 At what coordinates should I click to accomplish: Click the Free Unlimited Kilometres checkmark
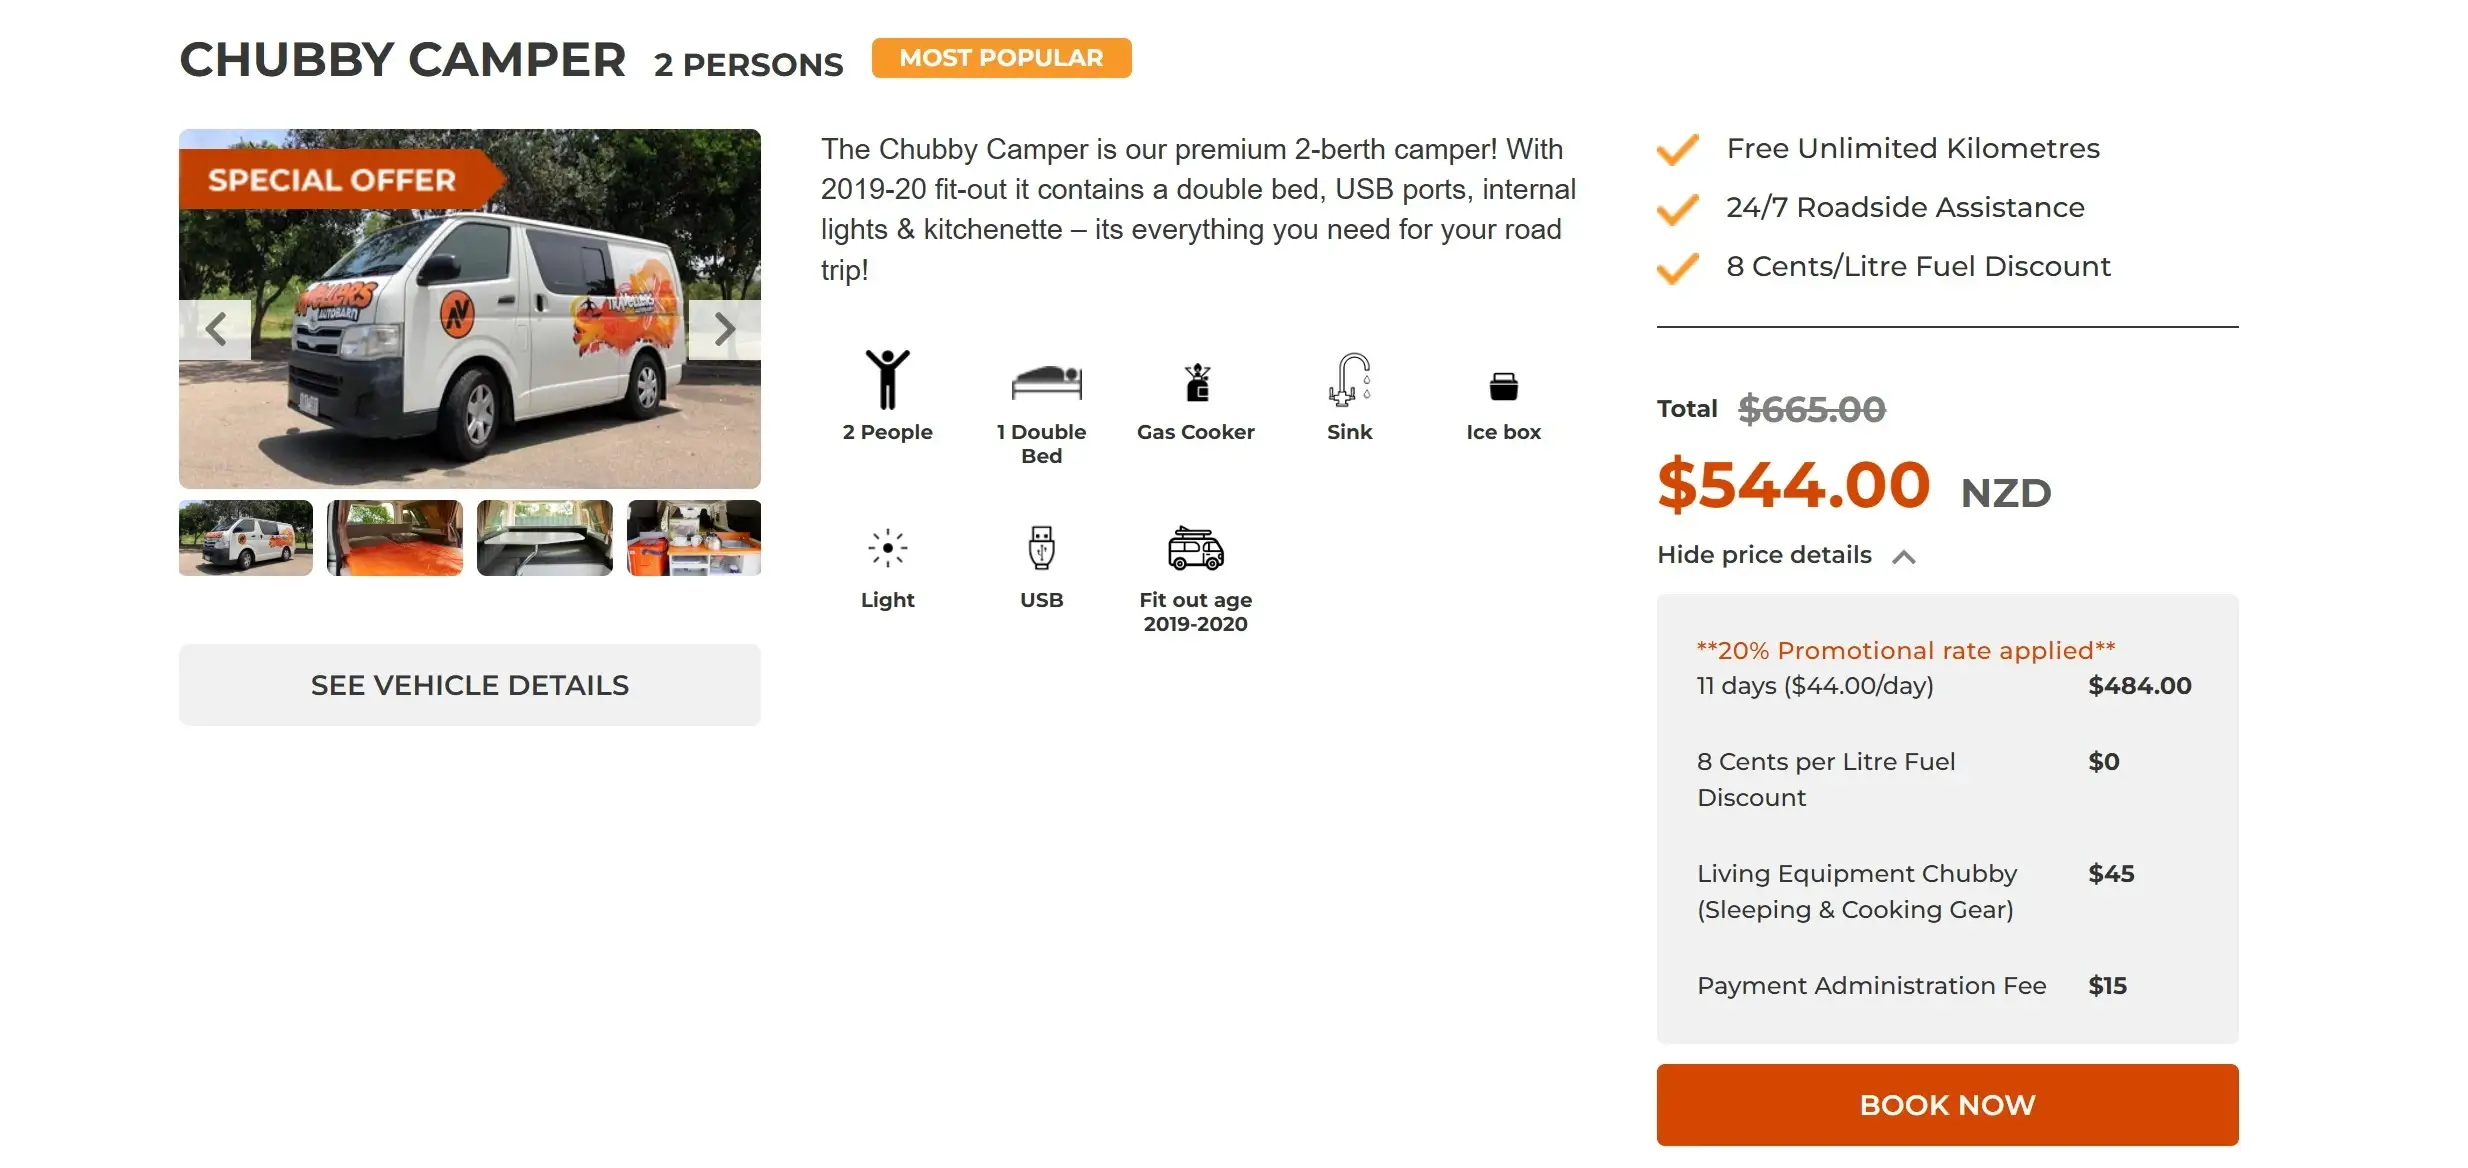1677,149
